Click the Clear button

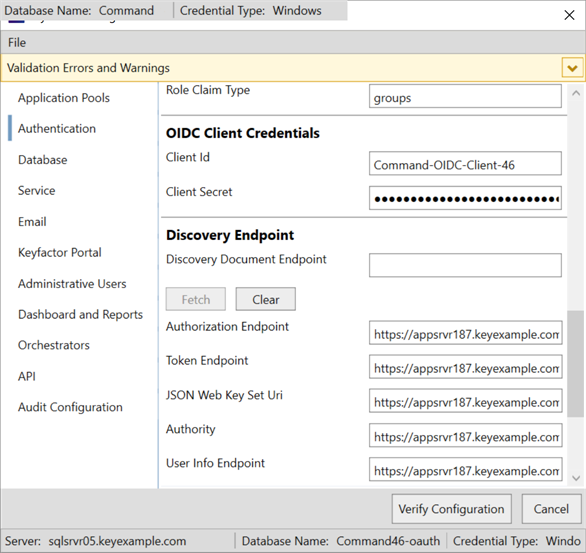266,299
